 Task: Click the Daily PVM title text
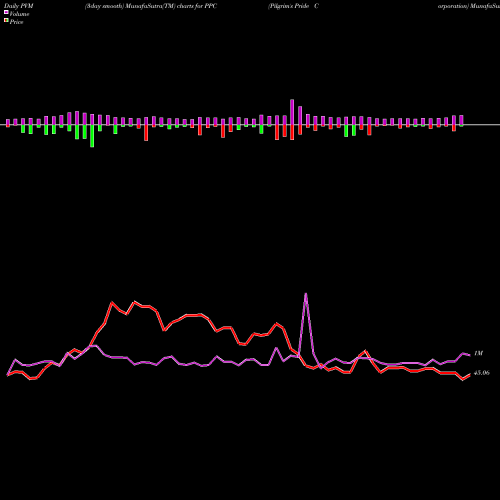point(19,6)
